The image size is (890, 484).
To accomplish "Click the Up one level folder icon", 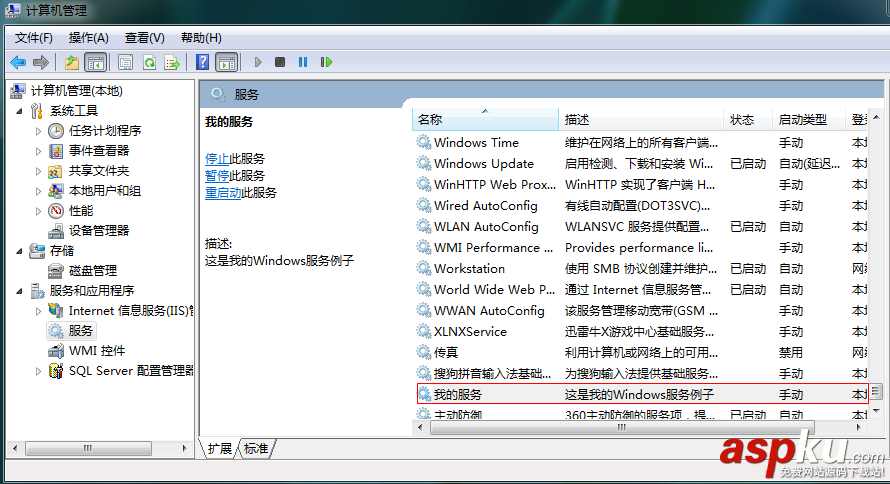I will (x=72, y=62).
